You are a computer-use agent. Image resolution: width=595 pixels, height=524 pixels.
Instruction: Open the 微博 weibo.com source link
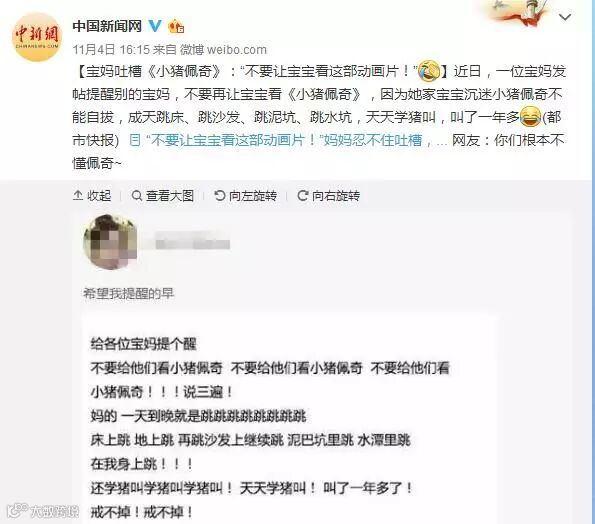click(223, 49)
